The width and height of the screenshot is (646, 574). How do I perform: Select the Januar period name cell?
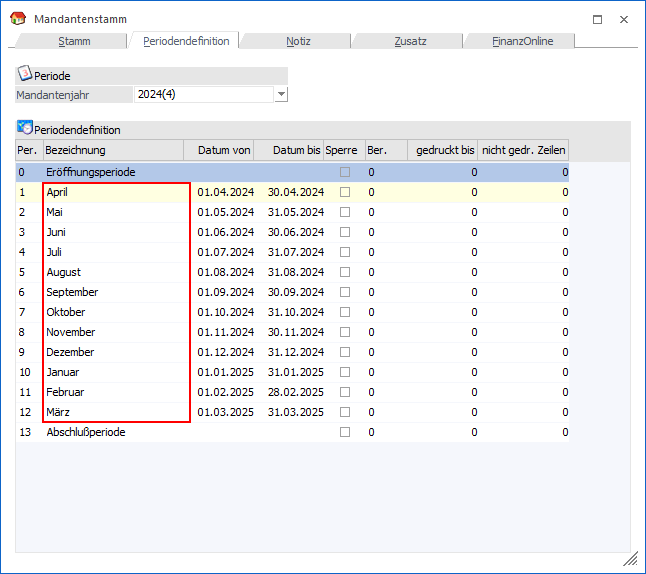64,372
